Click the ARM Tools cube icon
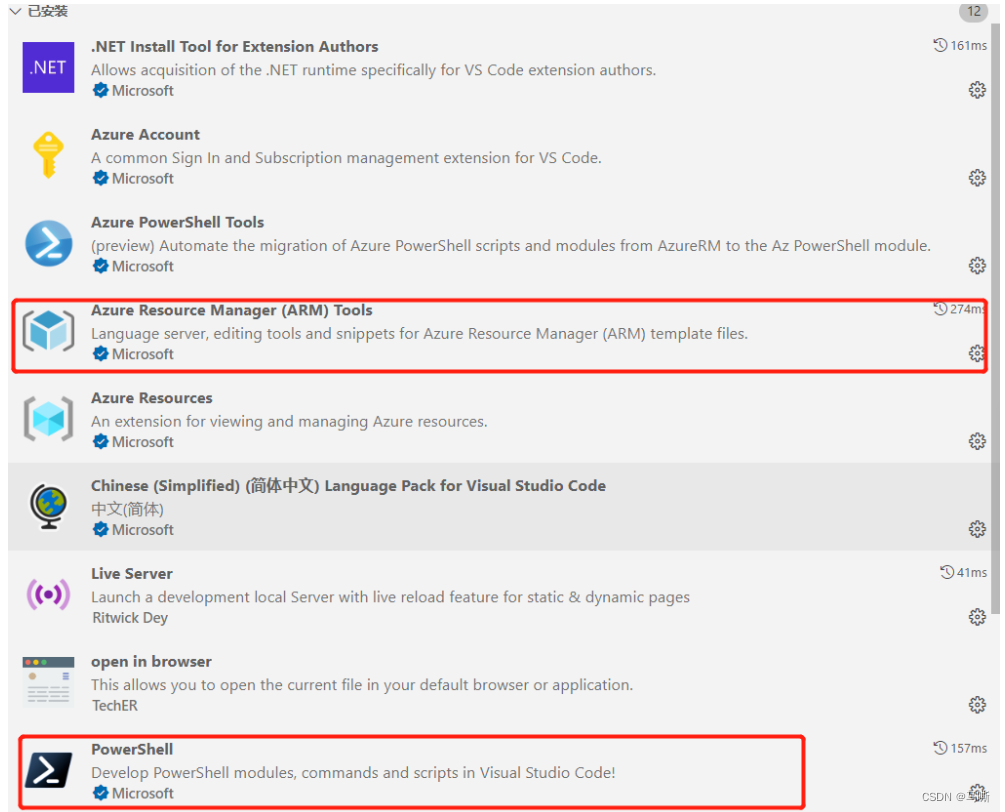Screen dimensions: 1005x812 point(48,331)
